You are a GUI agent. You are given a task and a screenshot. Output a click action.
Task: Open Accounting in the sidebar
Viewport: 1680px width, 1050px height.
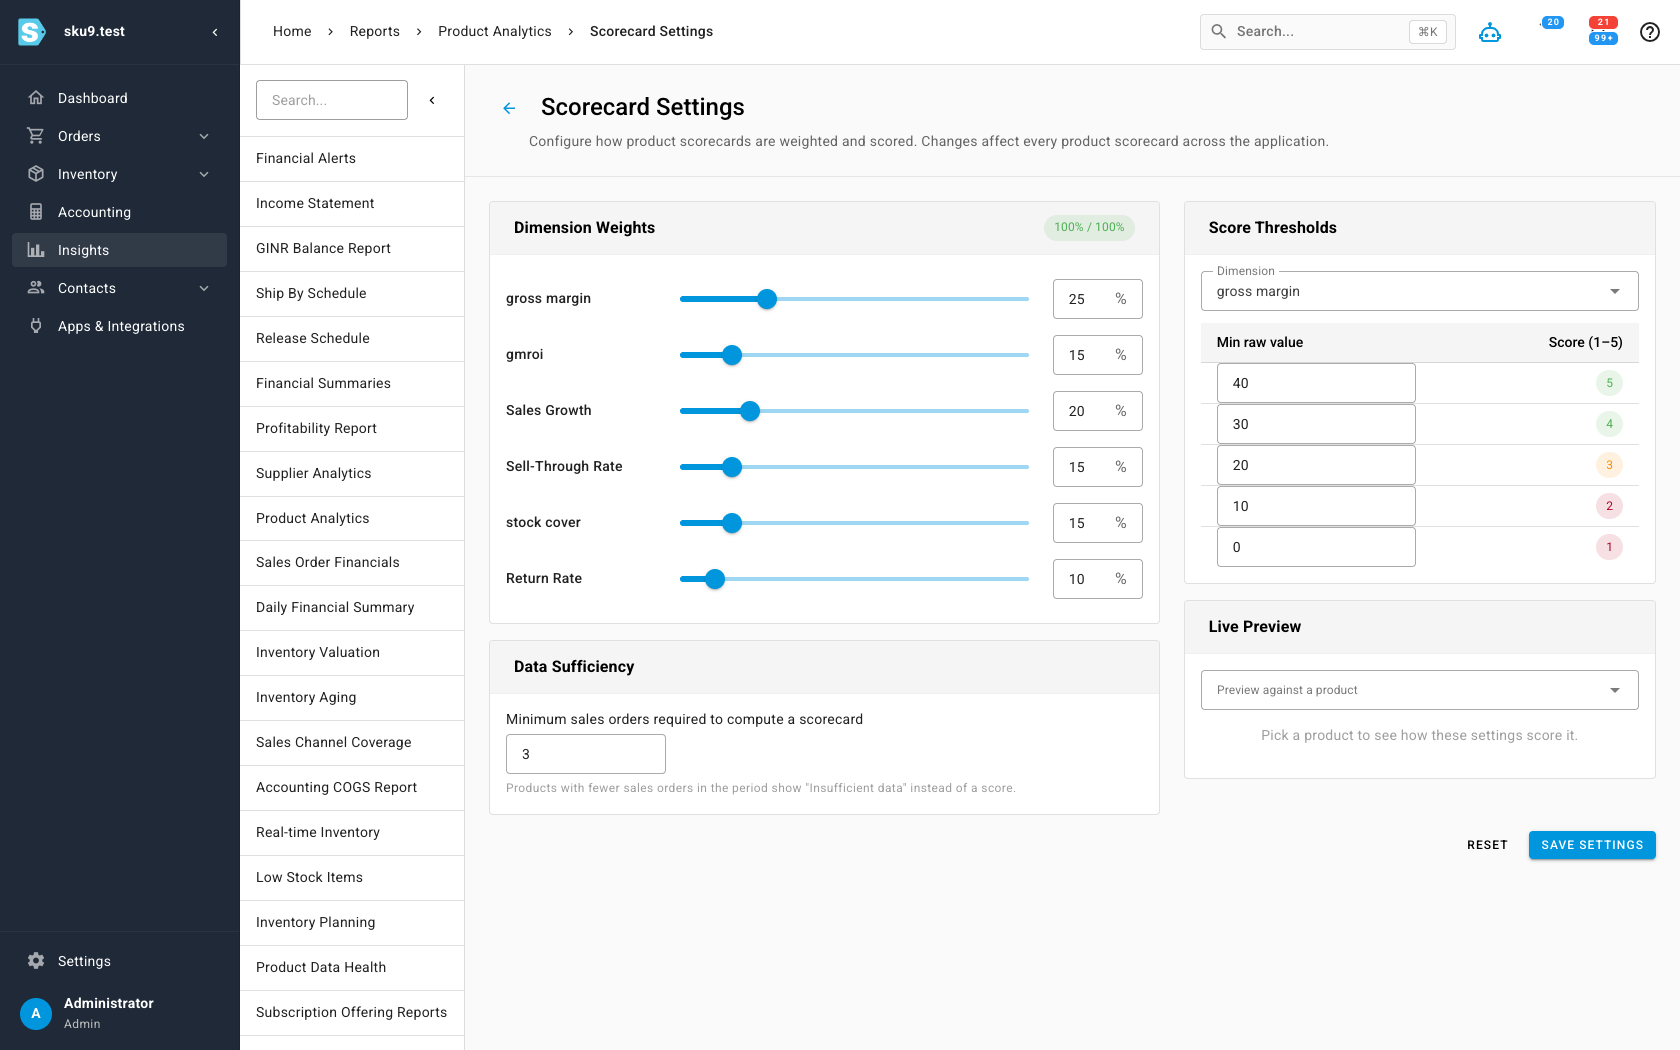119,212
